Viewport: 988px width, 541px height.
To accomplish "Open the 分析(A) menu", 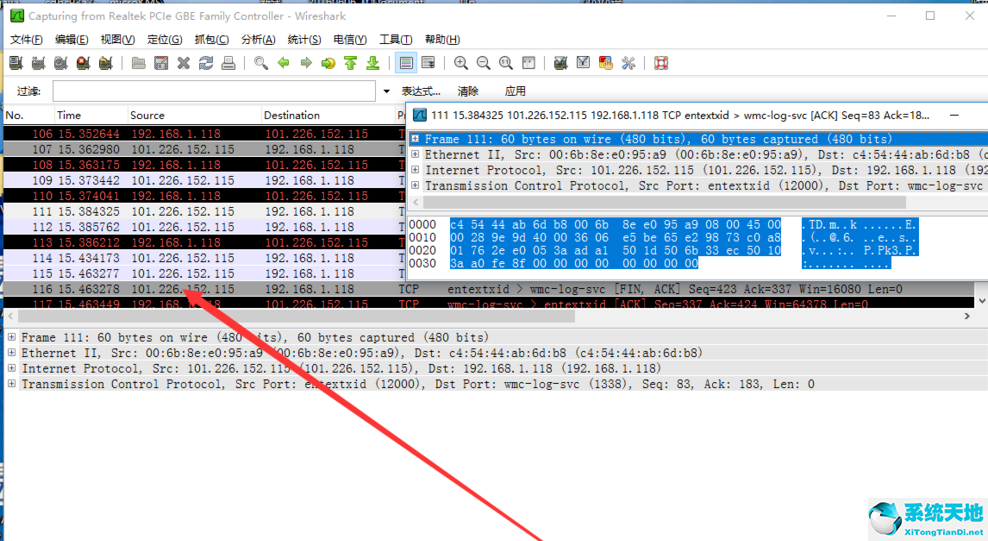I will (x=258, y=40).
